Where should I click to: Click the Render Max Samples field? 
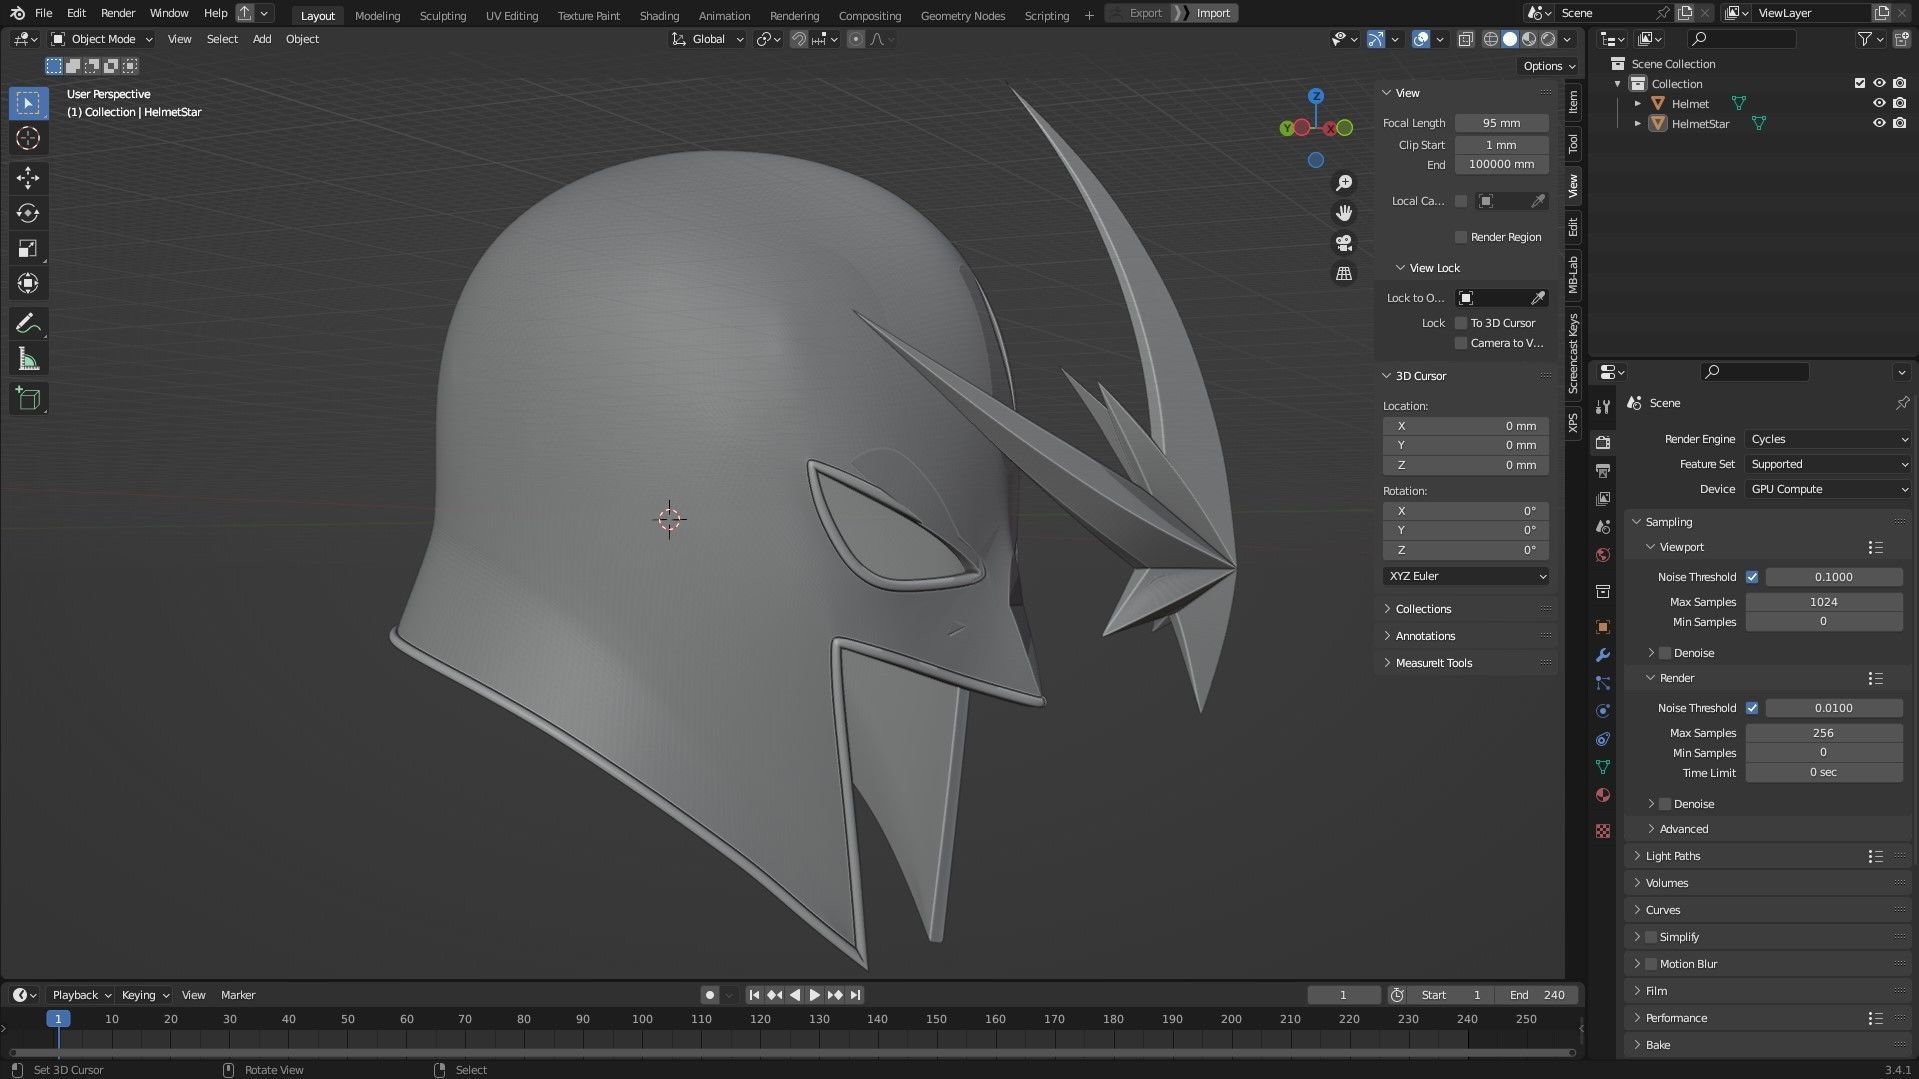1823,733
